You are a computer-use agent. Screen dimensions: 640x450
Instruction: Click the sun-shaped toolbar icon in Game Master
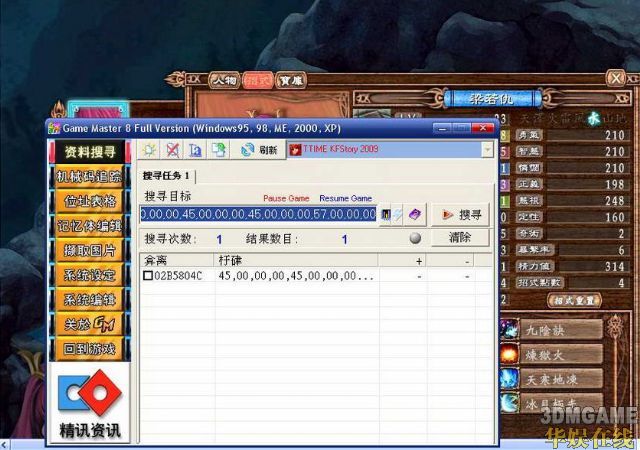(x=149, y=150)
